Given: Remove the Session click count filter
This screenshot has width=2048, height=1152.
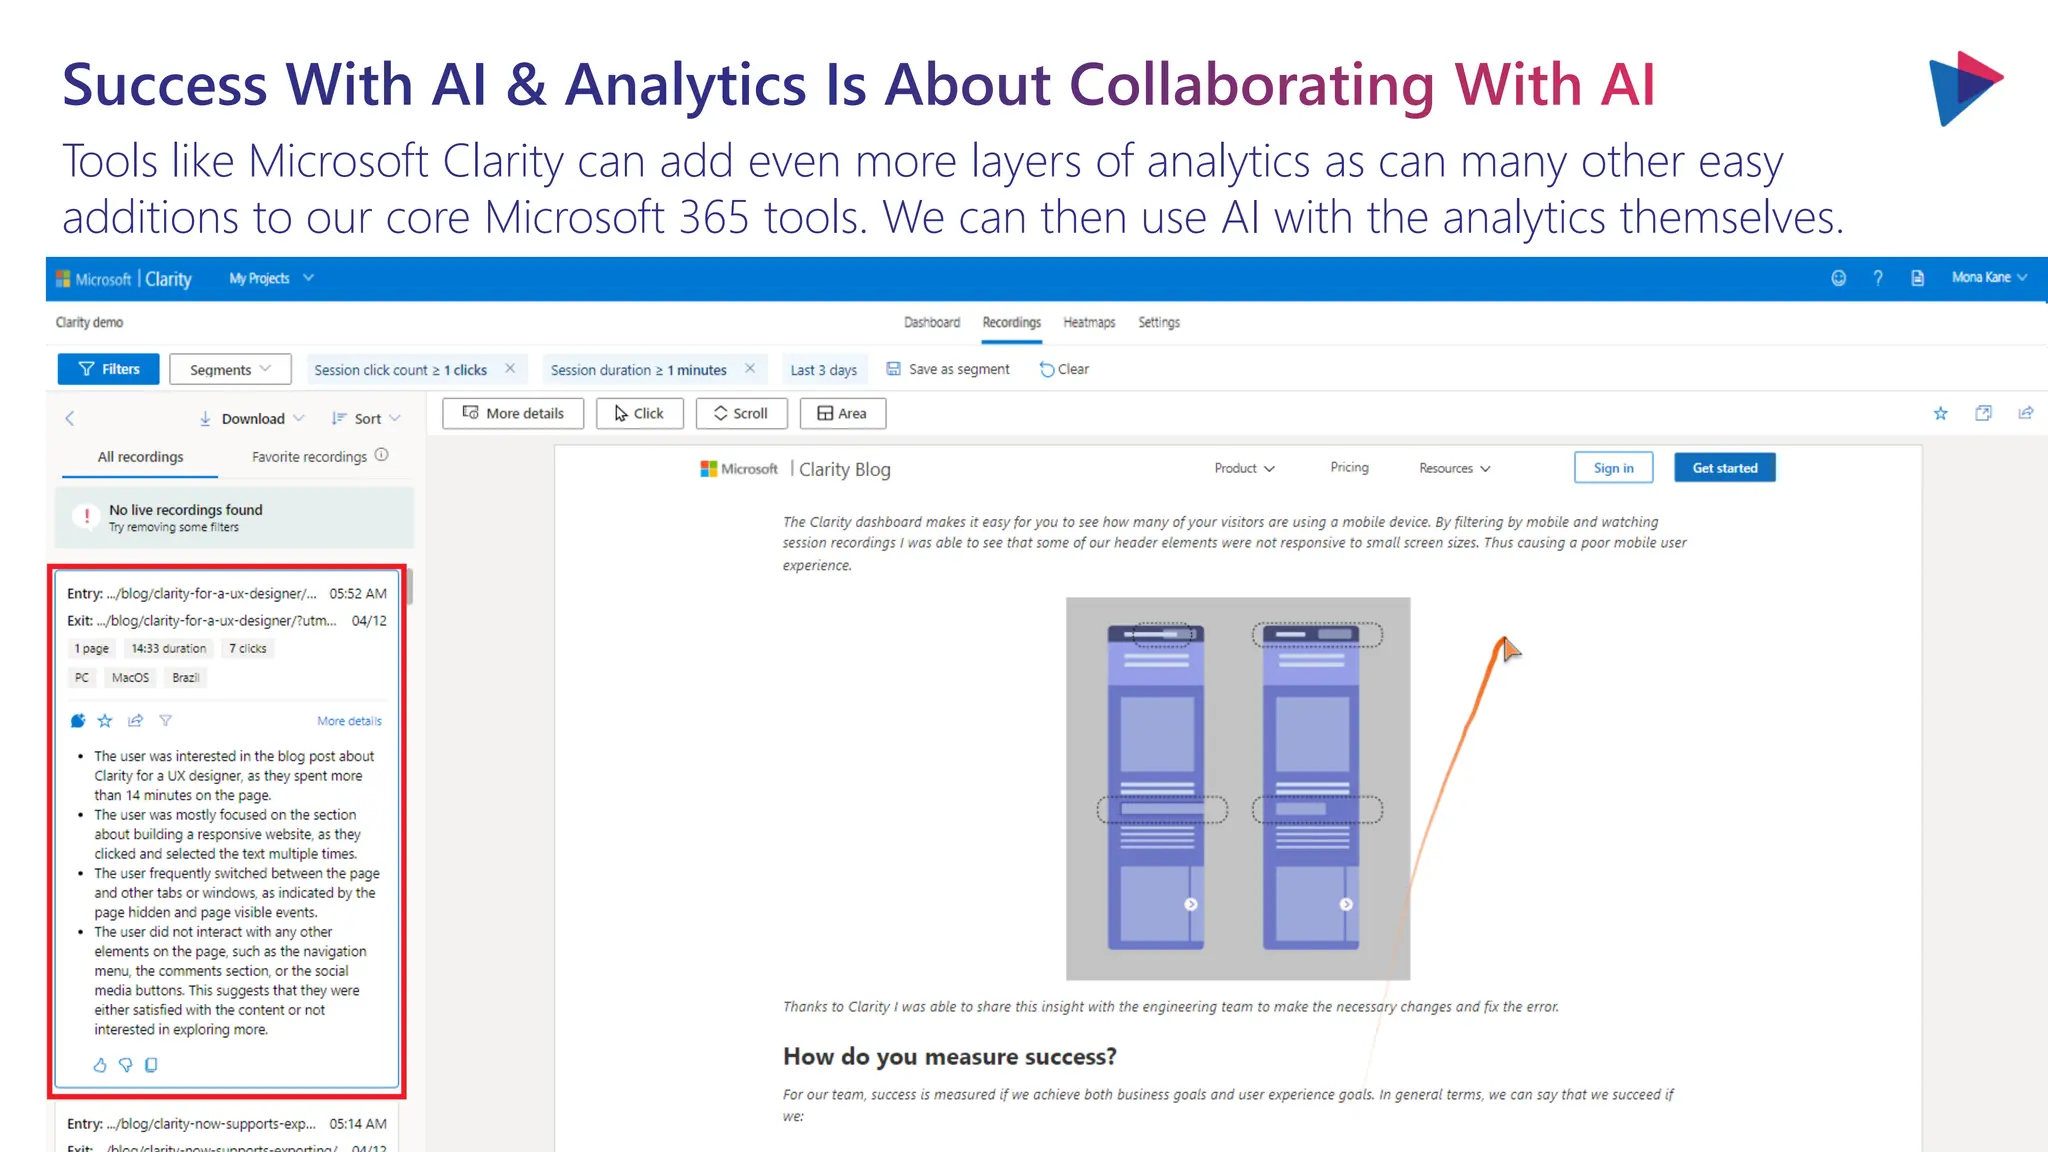Looking at the screenshot, I should tap(510, 369).
